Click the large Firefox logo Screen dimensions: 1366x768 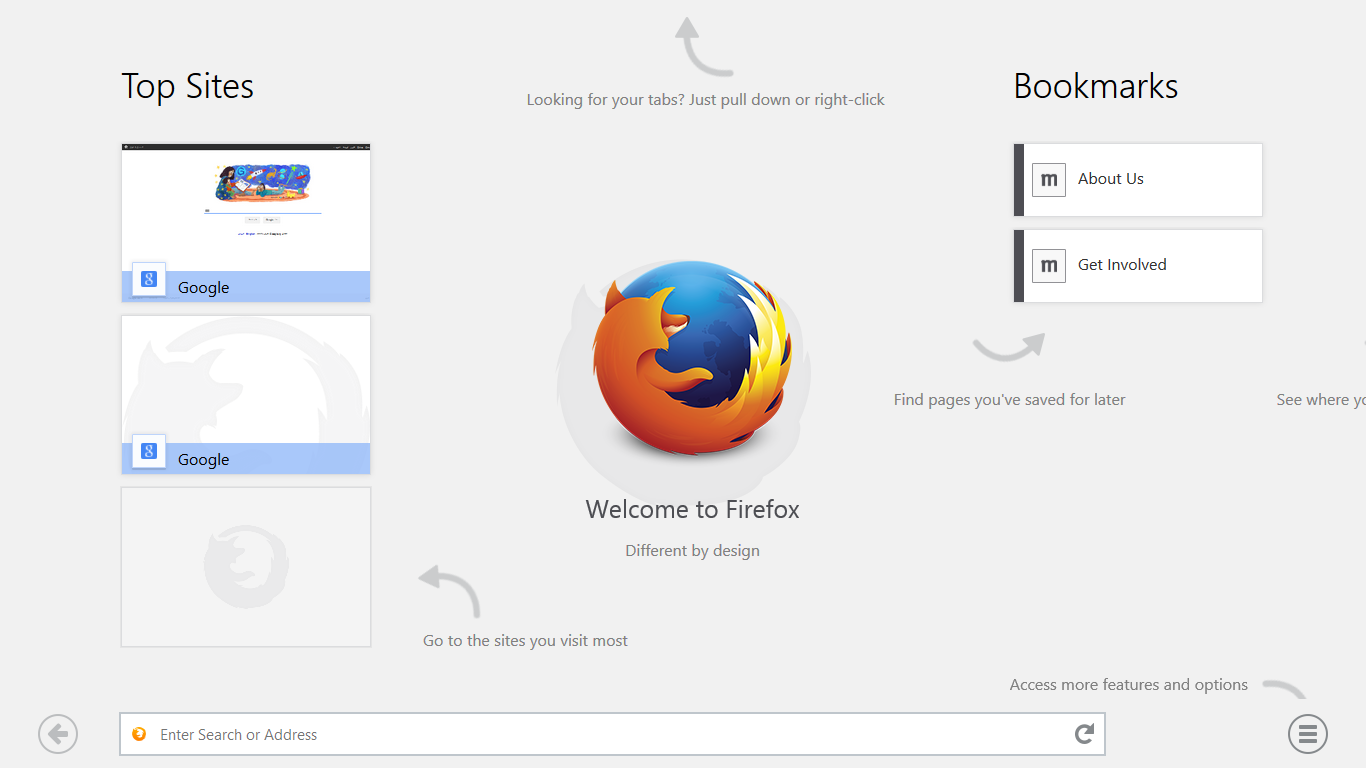coord(691,359)
